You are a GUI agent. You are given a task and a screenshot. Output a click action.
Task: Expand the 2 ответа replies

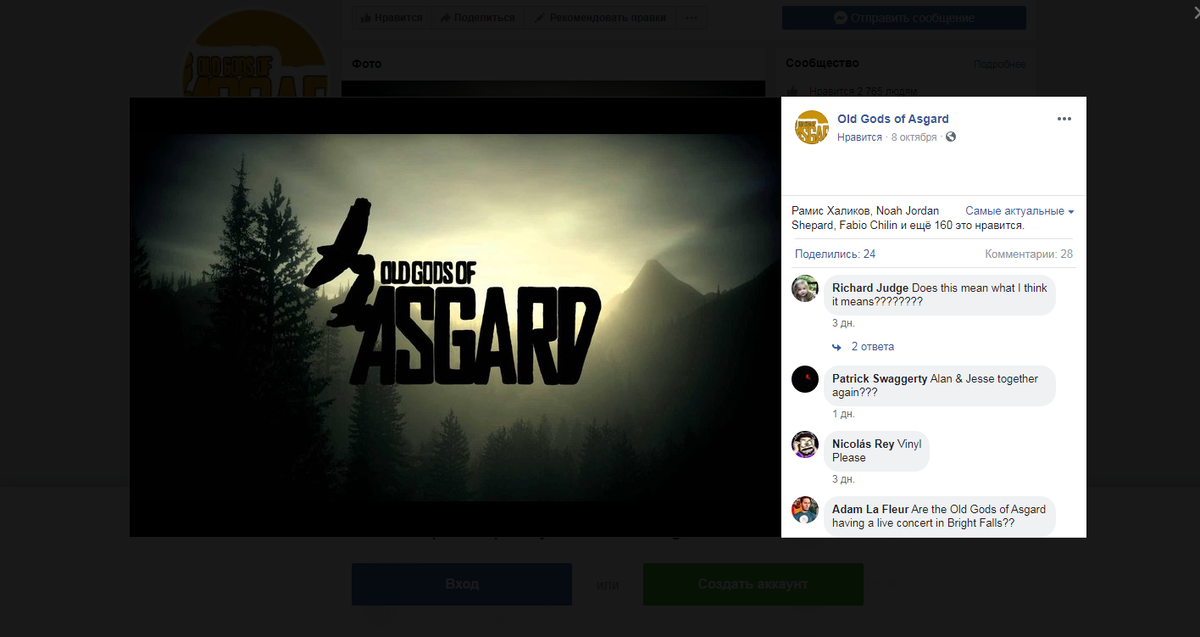coord(872,347)
